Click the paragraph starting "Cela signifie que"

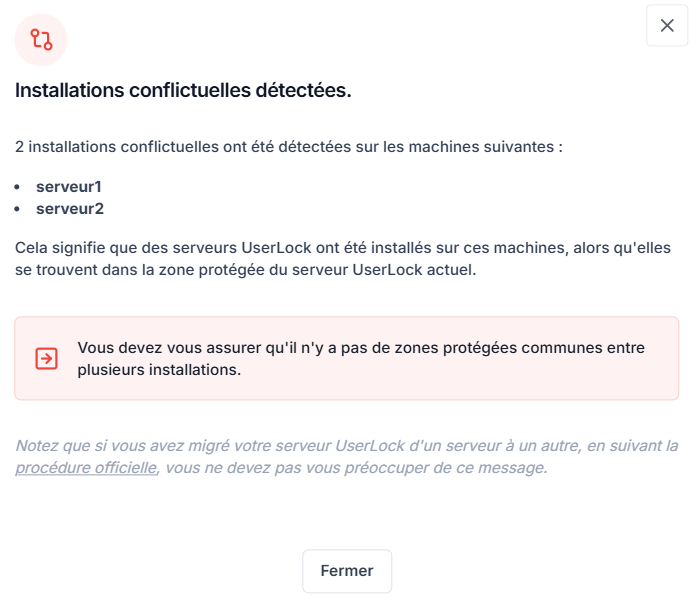tap(343, 247)
